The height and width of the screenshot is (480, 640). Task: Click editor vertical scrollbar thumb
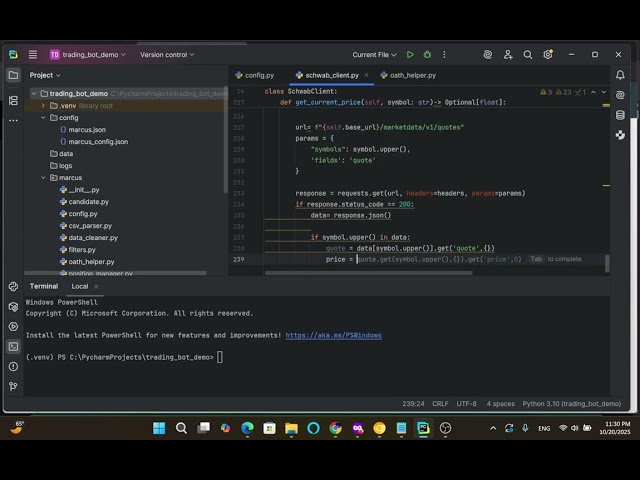pos(607,263)
